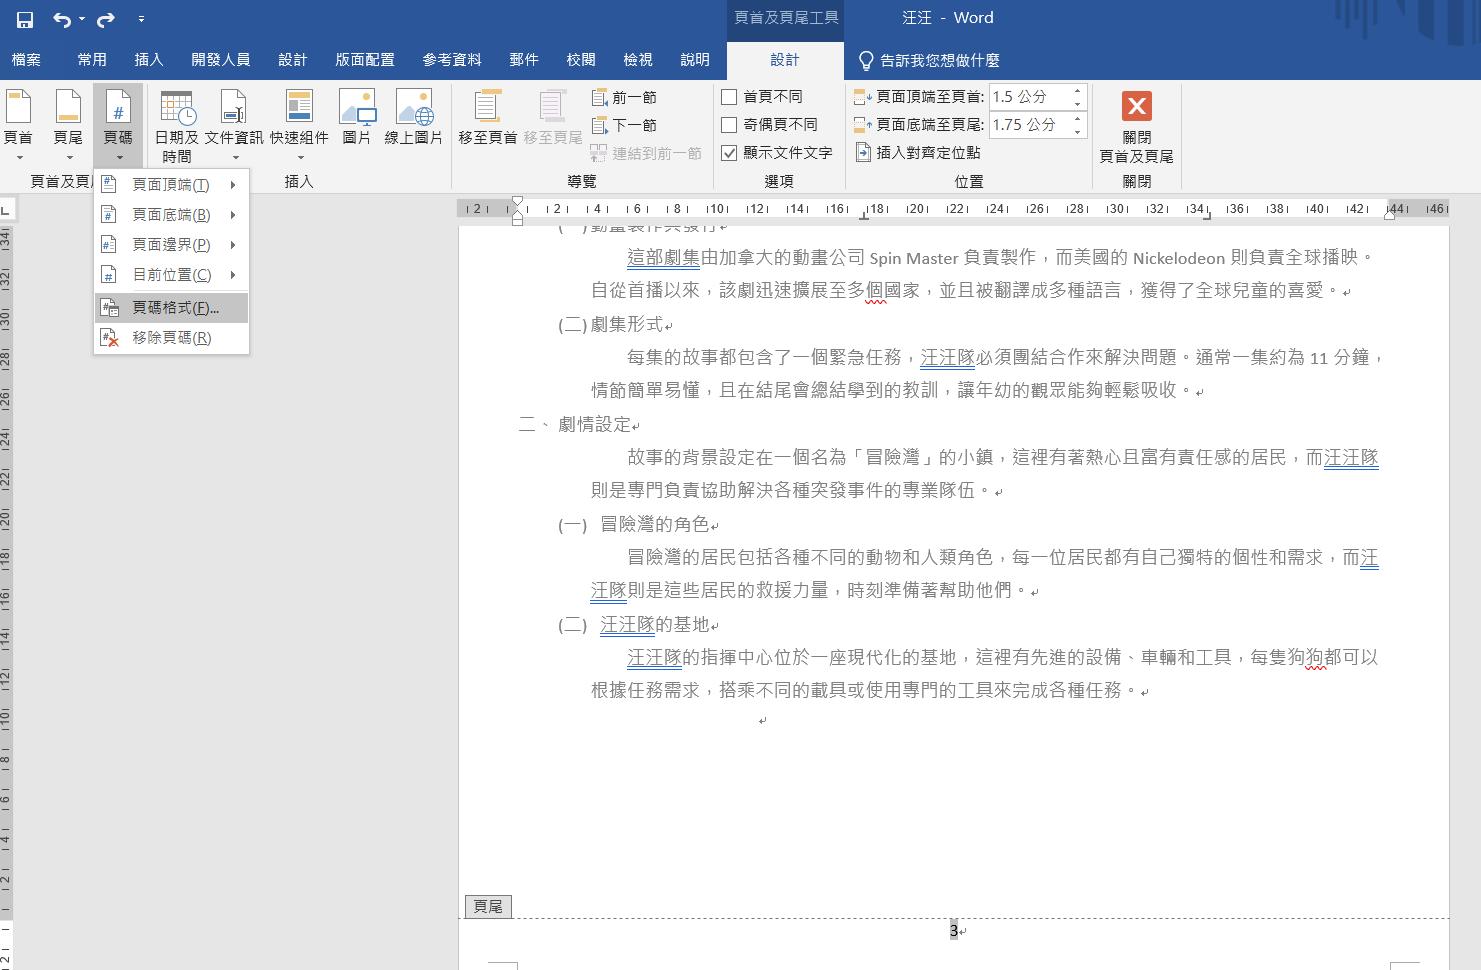Insert 日期及時間 date and time
1481x970 pixels.
[x=177, y=126]
